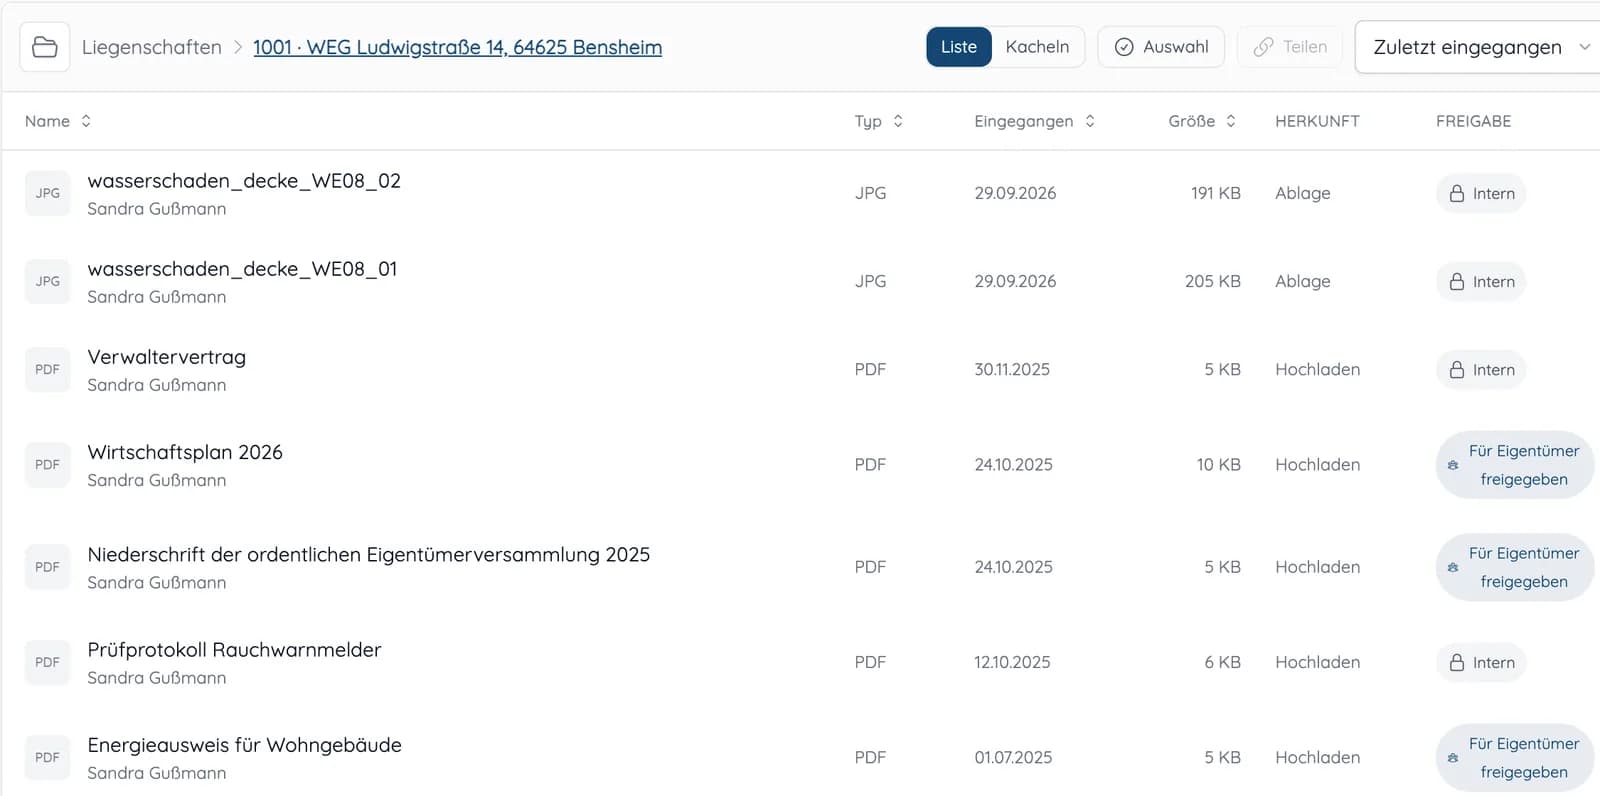Viewport: 1600px width, 796px height.
Task: Open the Zuletzt eingegangen sort dropdown
Action: (x=1480, y=47)
